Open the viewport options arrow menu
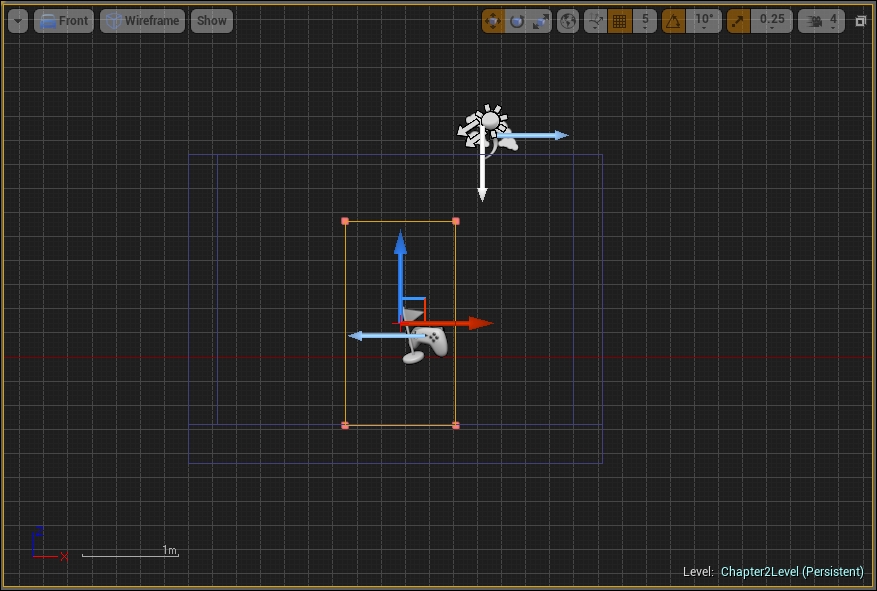Viewport: 877px width, 591px height. (17, 21)
